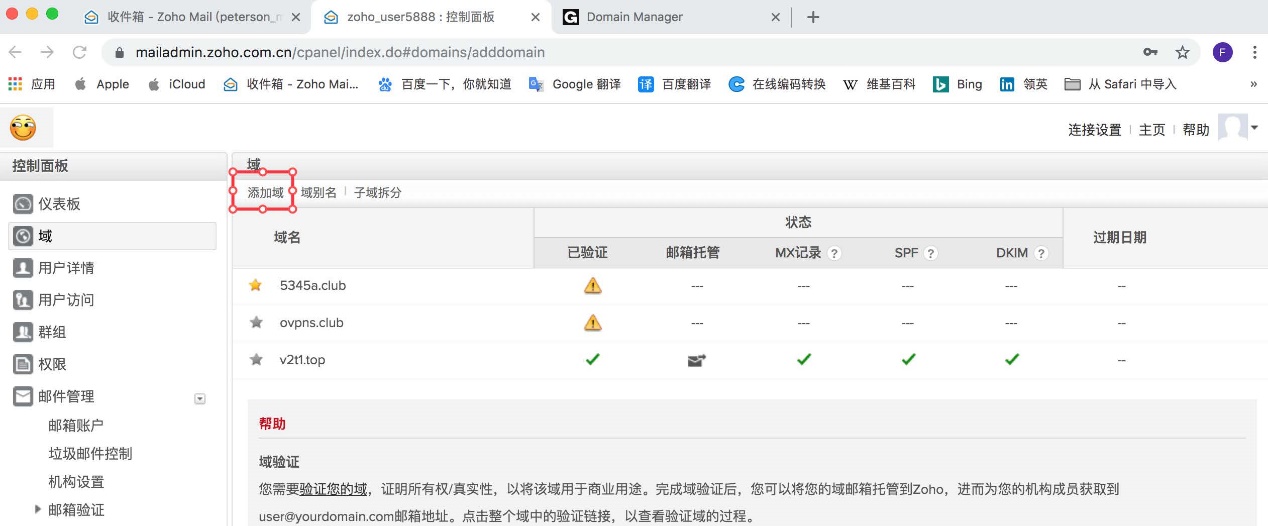Click help icon next to DKIM

point(1041,254)
